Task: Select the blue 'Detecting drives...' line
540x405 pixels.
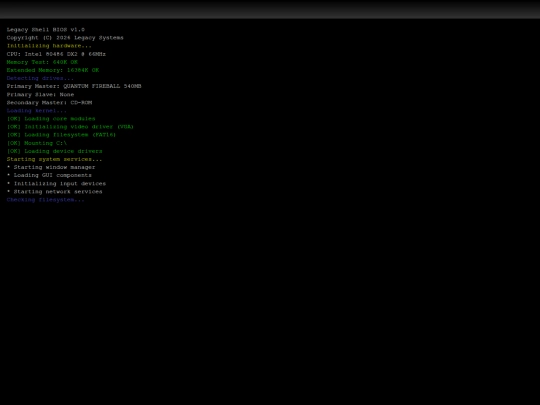Action: pyautogui.click(x=40, y=78)
